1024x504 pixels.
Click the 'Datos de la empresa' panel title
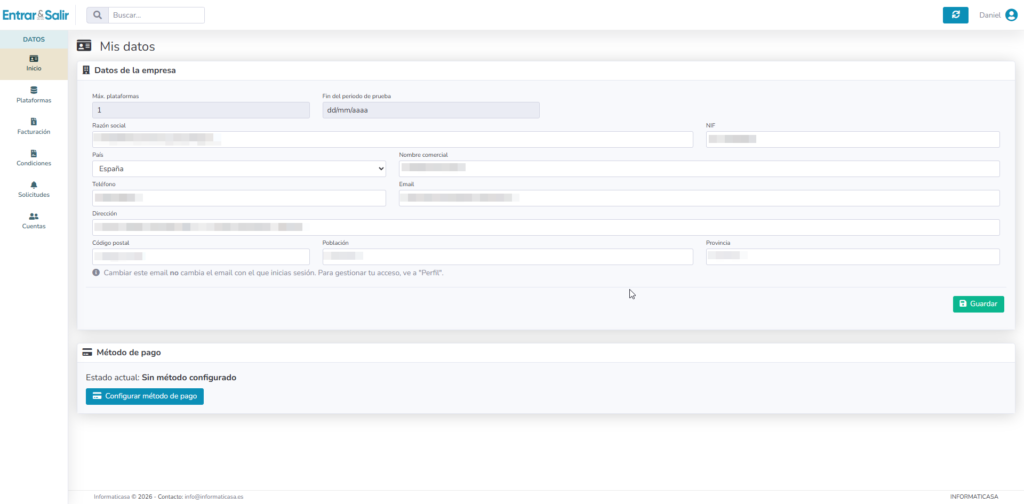pos(135,70)
